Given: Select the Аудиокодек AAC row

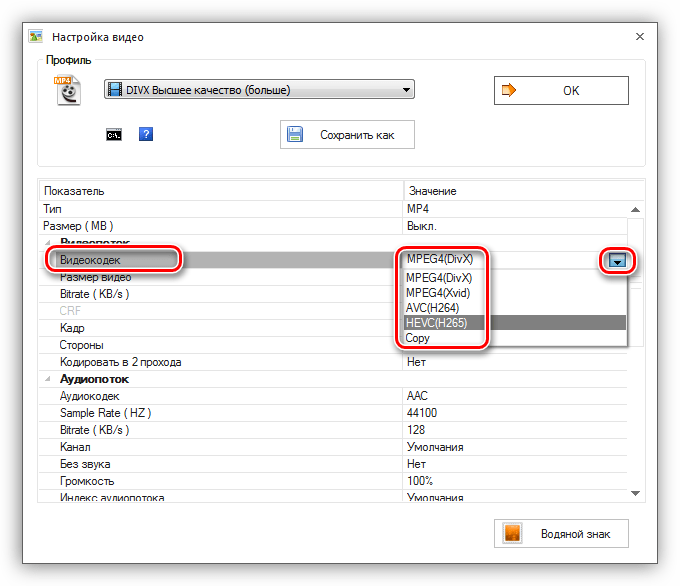Looking at the screenshot, I should coord(333,396).
